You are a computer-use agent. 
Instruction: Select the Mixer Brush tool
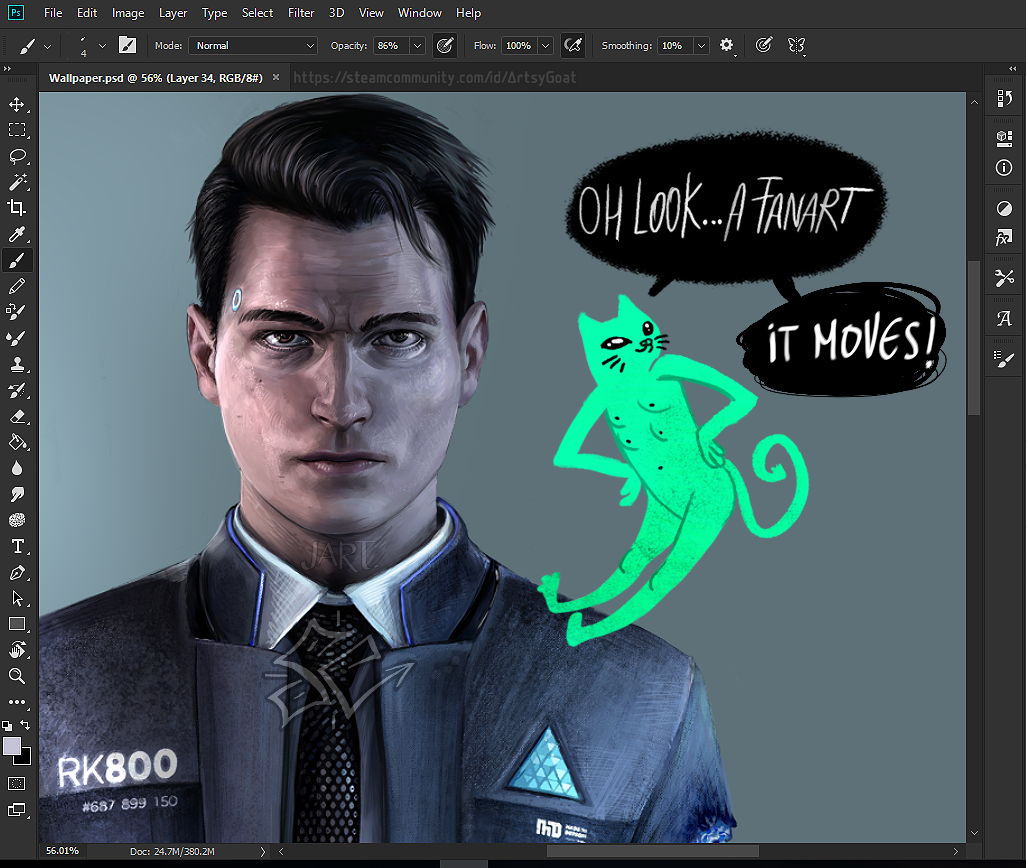16,312
